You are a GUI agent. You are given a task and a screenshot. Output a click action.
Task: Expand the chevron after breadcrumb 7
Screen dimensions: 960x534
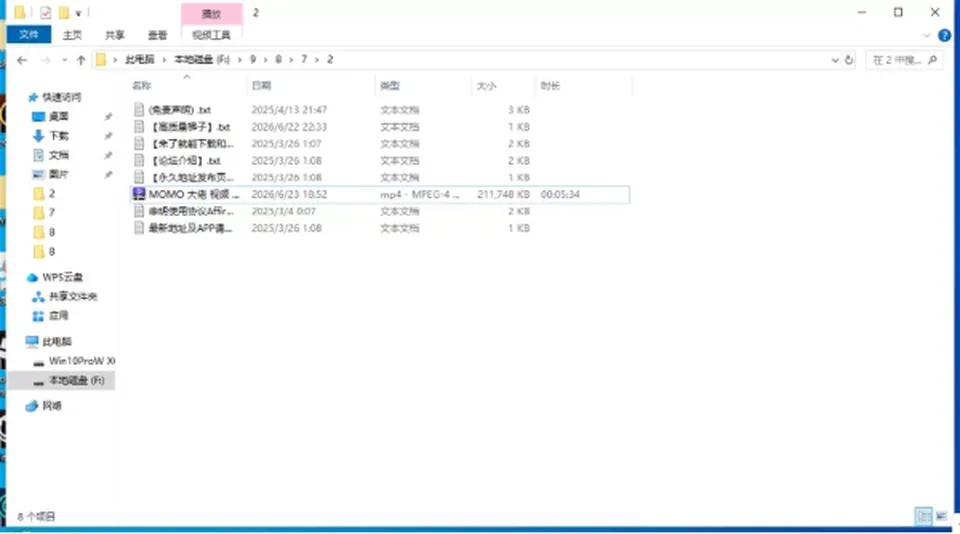point(317,59)
